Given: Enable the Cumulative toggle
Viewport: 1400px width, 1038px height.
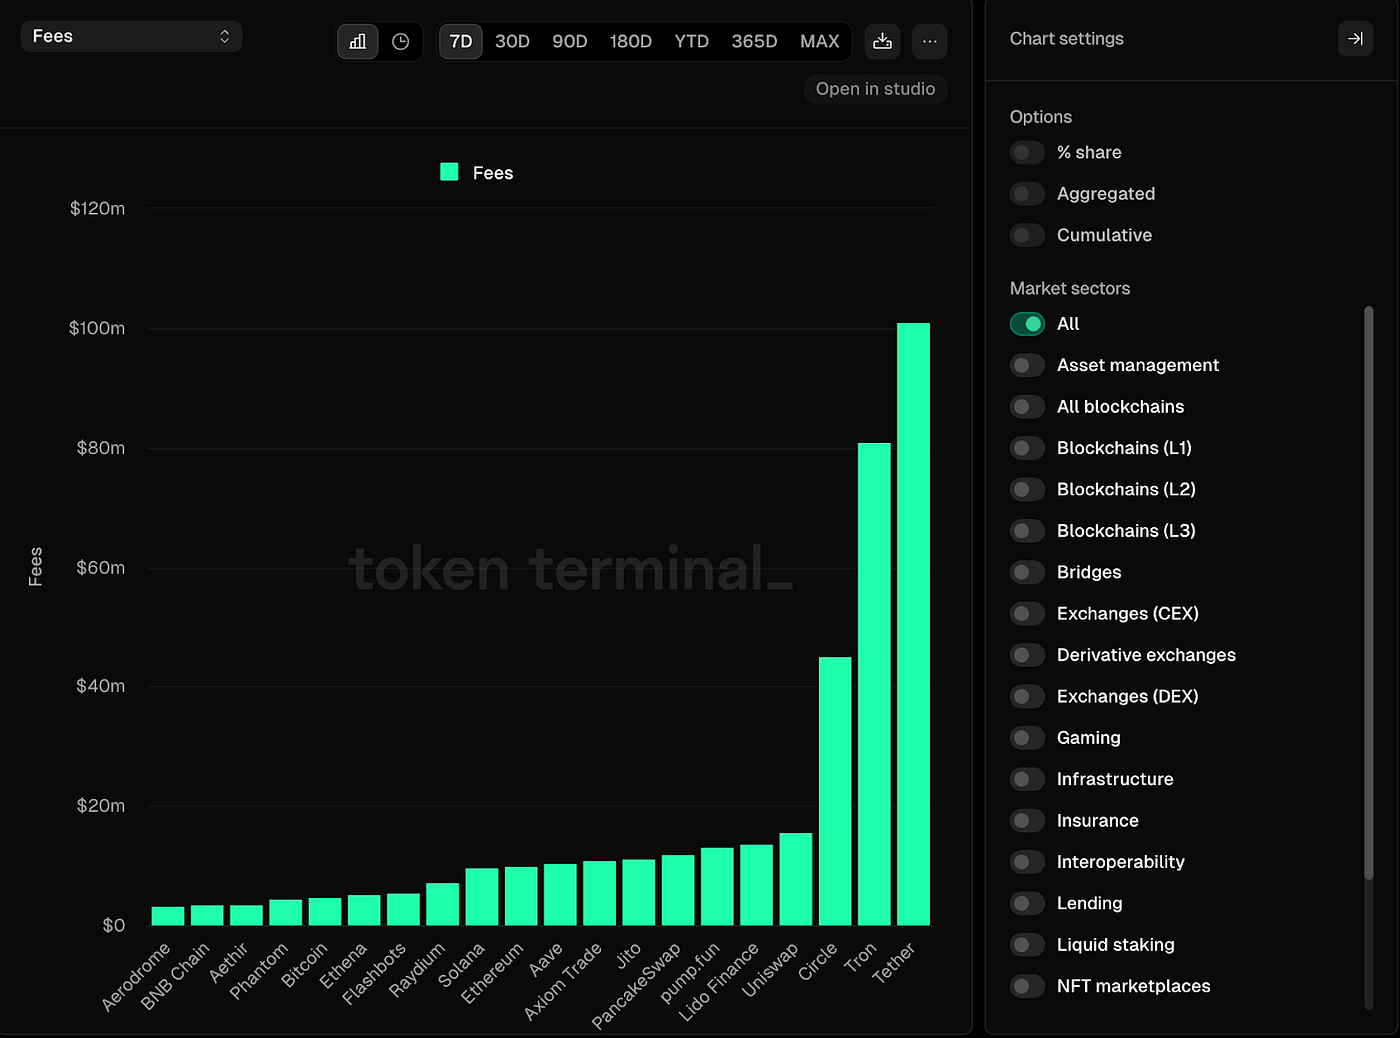Looking at the screenshot, I should 1027,235.
